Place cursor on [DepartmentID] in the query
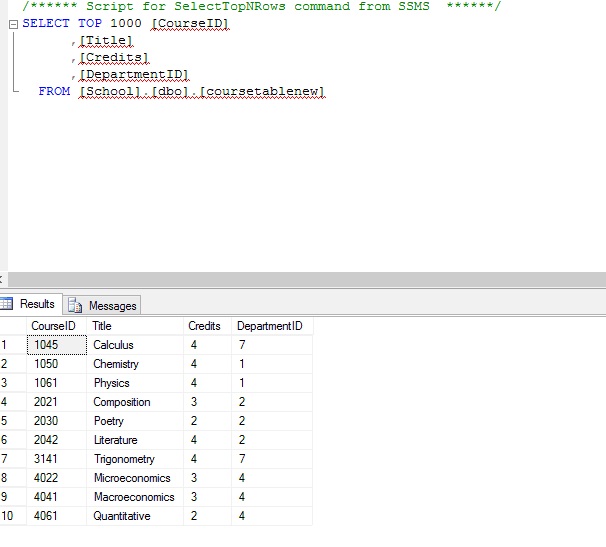Image resolution: width=606 pixels, height=547 pixels. pyautogui.click(x=134, y=75)
